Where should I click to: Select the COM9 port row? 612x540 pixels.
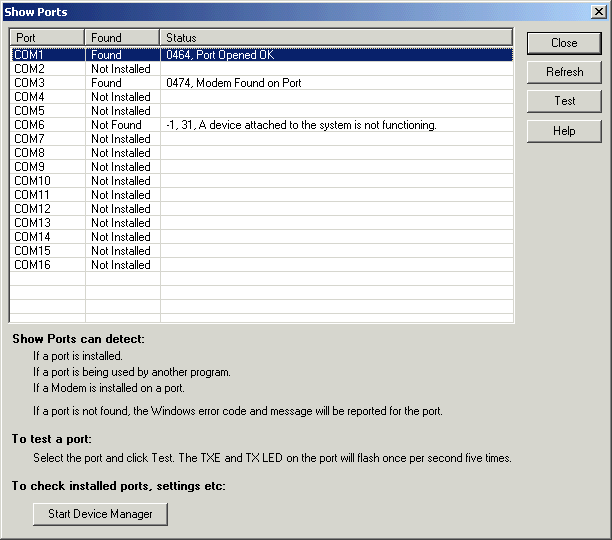[x=262, y=167]
